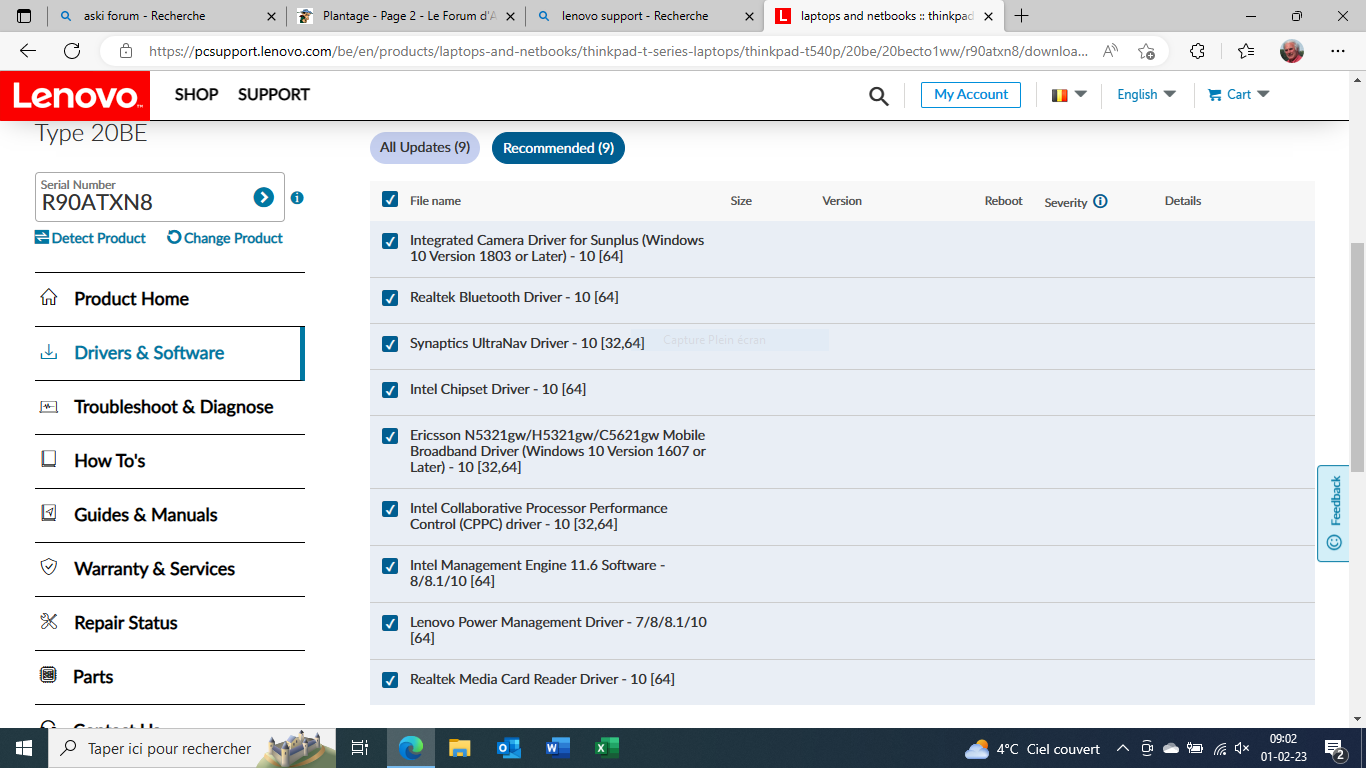This screenshot has width=1366, height=768.
Task: Click the page vertical scrollbar
Action: [1357, 357]
